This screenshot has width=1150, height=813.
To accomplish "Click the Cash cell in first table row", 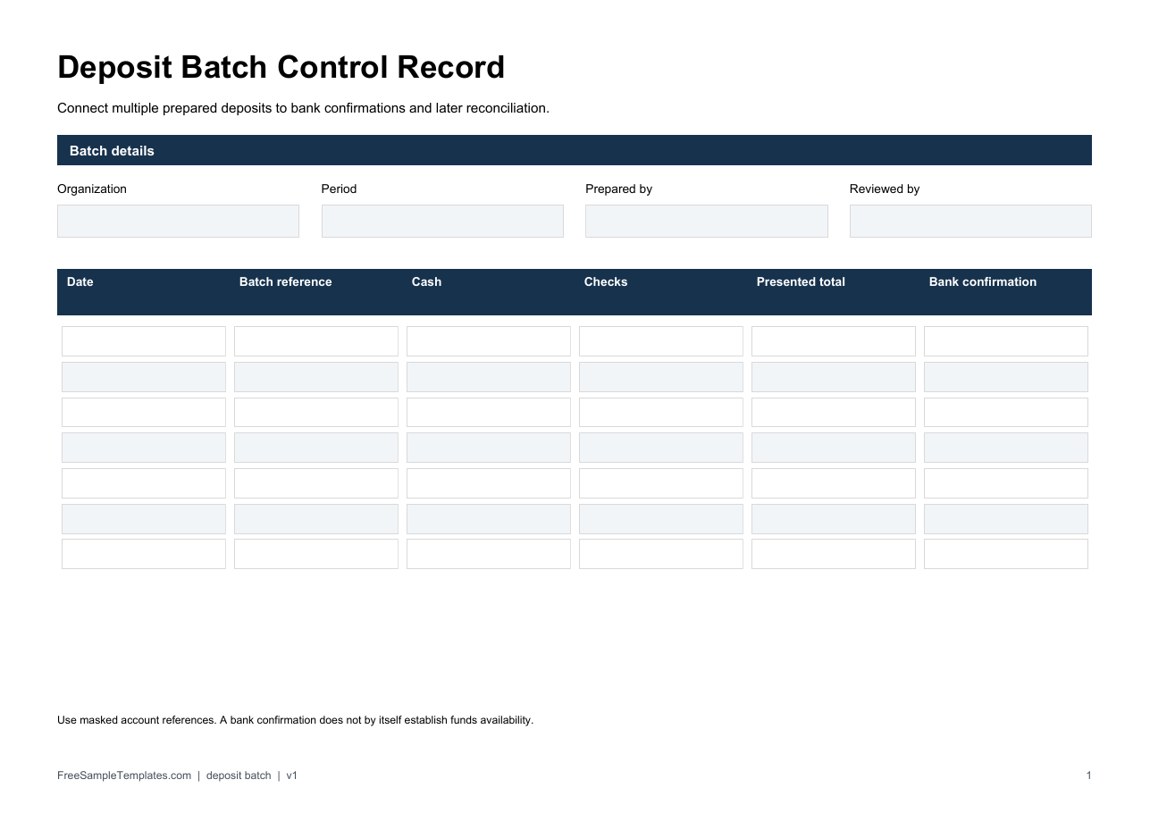I will pyautogui.click(x=488, y=341).
